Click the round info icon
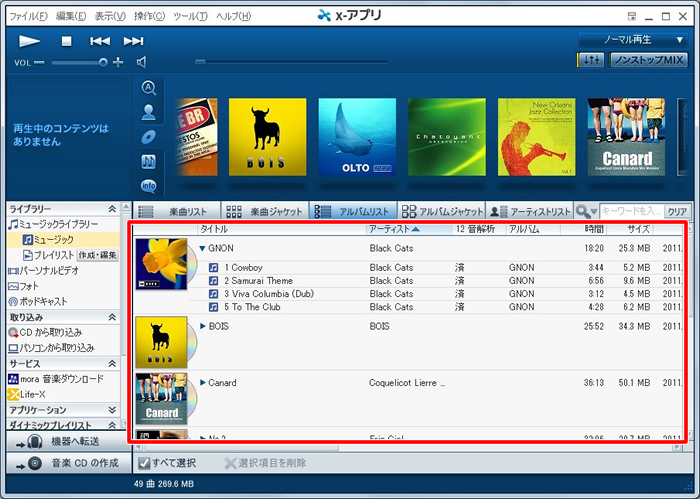This screenshot has width=700, height=499. [149, 186]
